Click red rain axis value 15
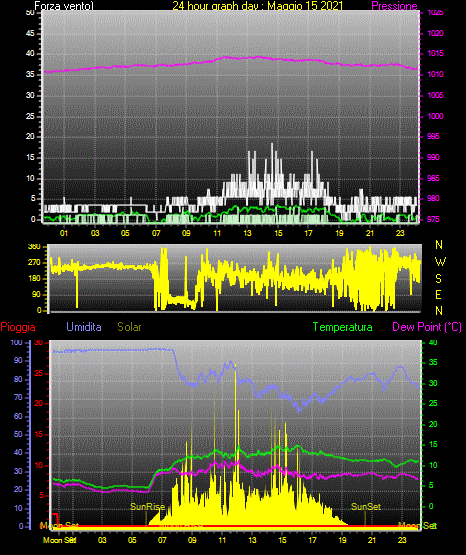 (x=39, y=434)
